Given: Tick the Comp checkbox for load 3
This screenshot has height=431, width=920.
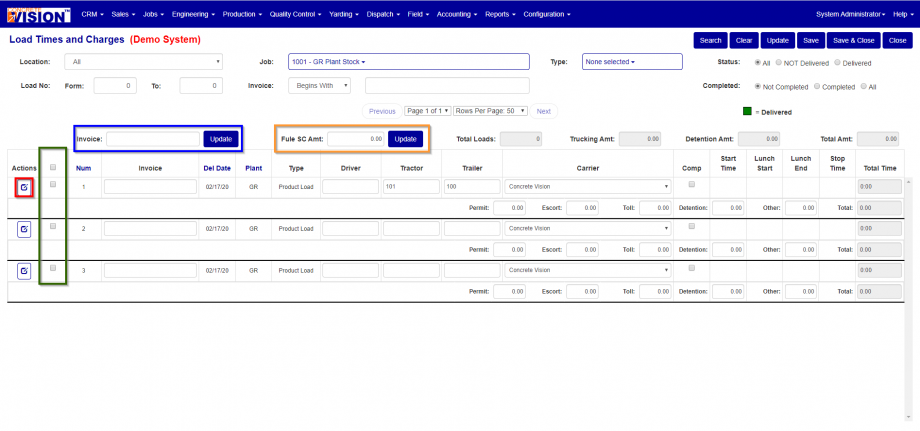Looking at the screenshot, I should click(x=691, y=268).
